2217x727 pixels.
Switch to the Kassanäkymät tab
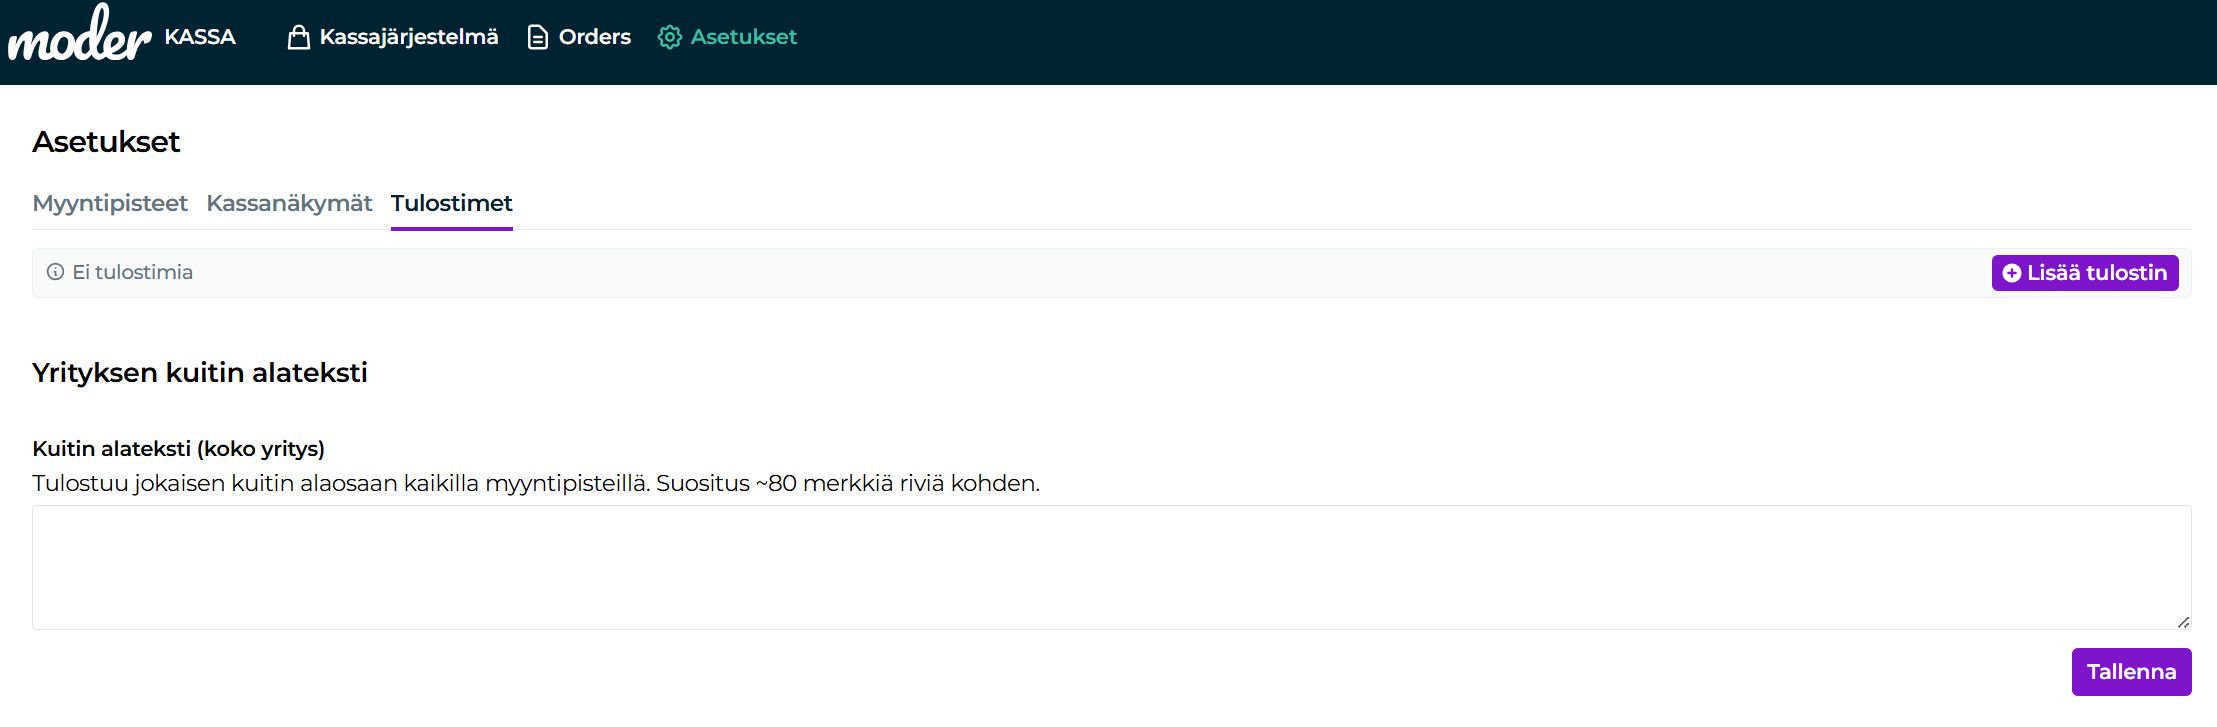pyautogui.click(x=289, y=203)
